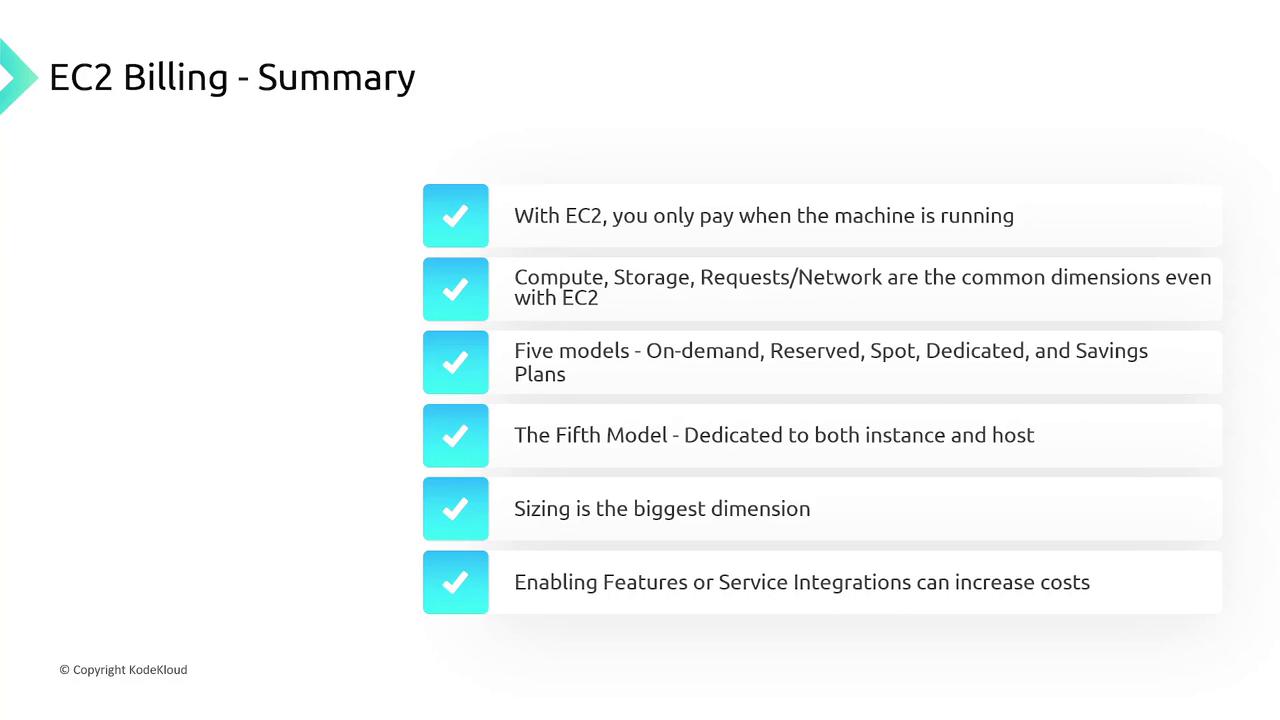Click the word 'Summary' in the slide heading

click(x=336, y=77)
